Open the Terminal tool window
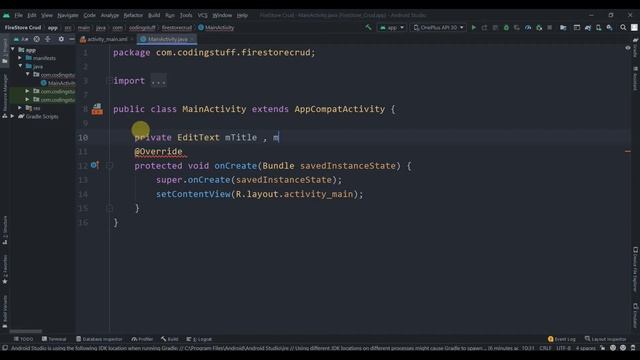640x360 pixels. [x=54, y=339]
